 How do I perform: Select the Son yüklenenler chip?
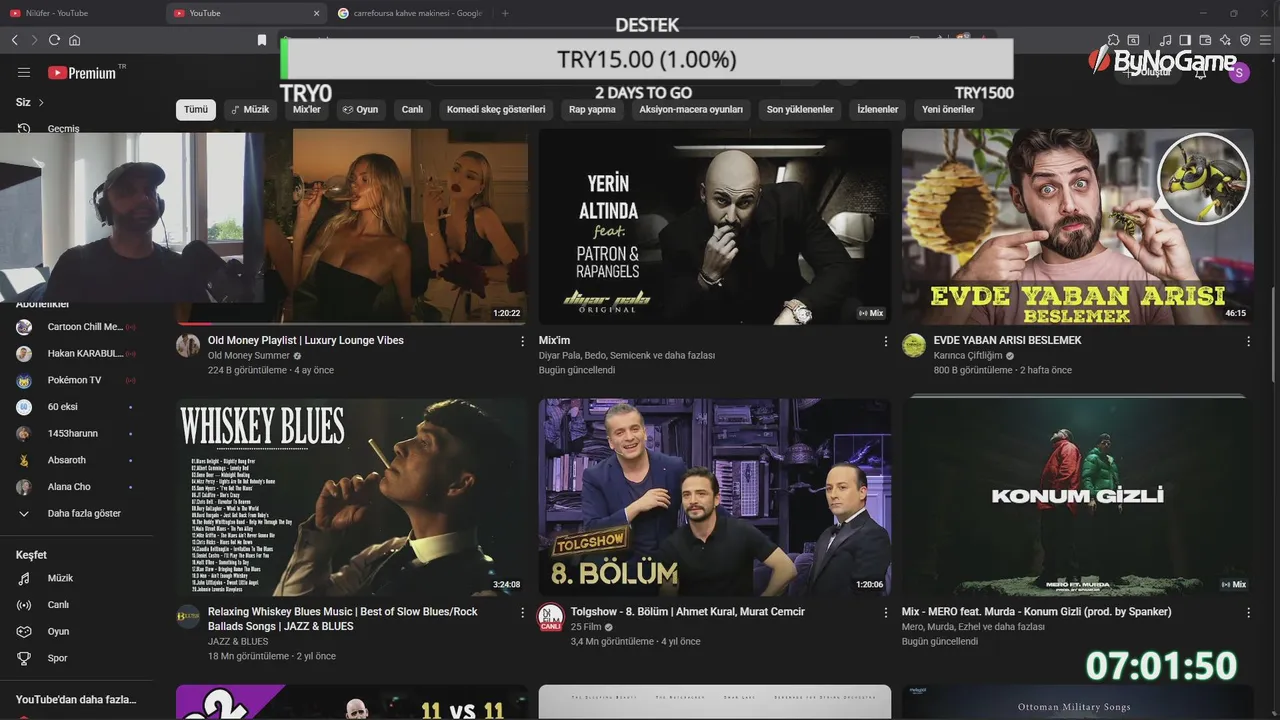point(800,109)
